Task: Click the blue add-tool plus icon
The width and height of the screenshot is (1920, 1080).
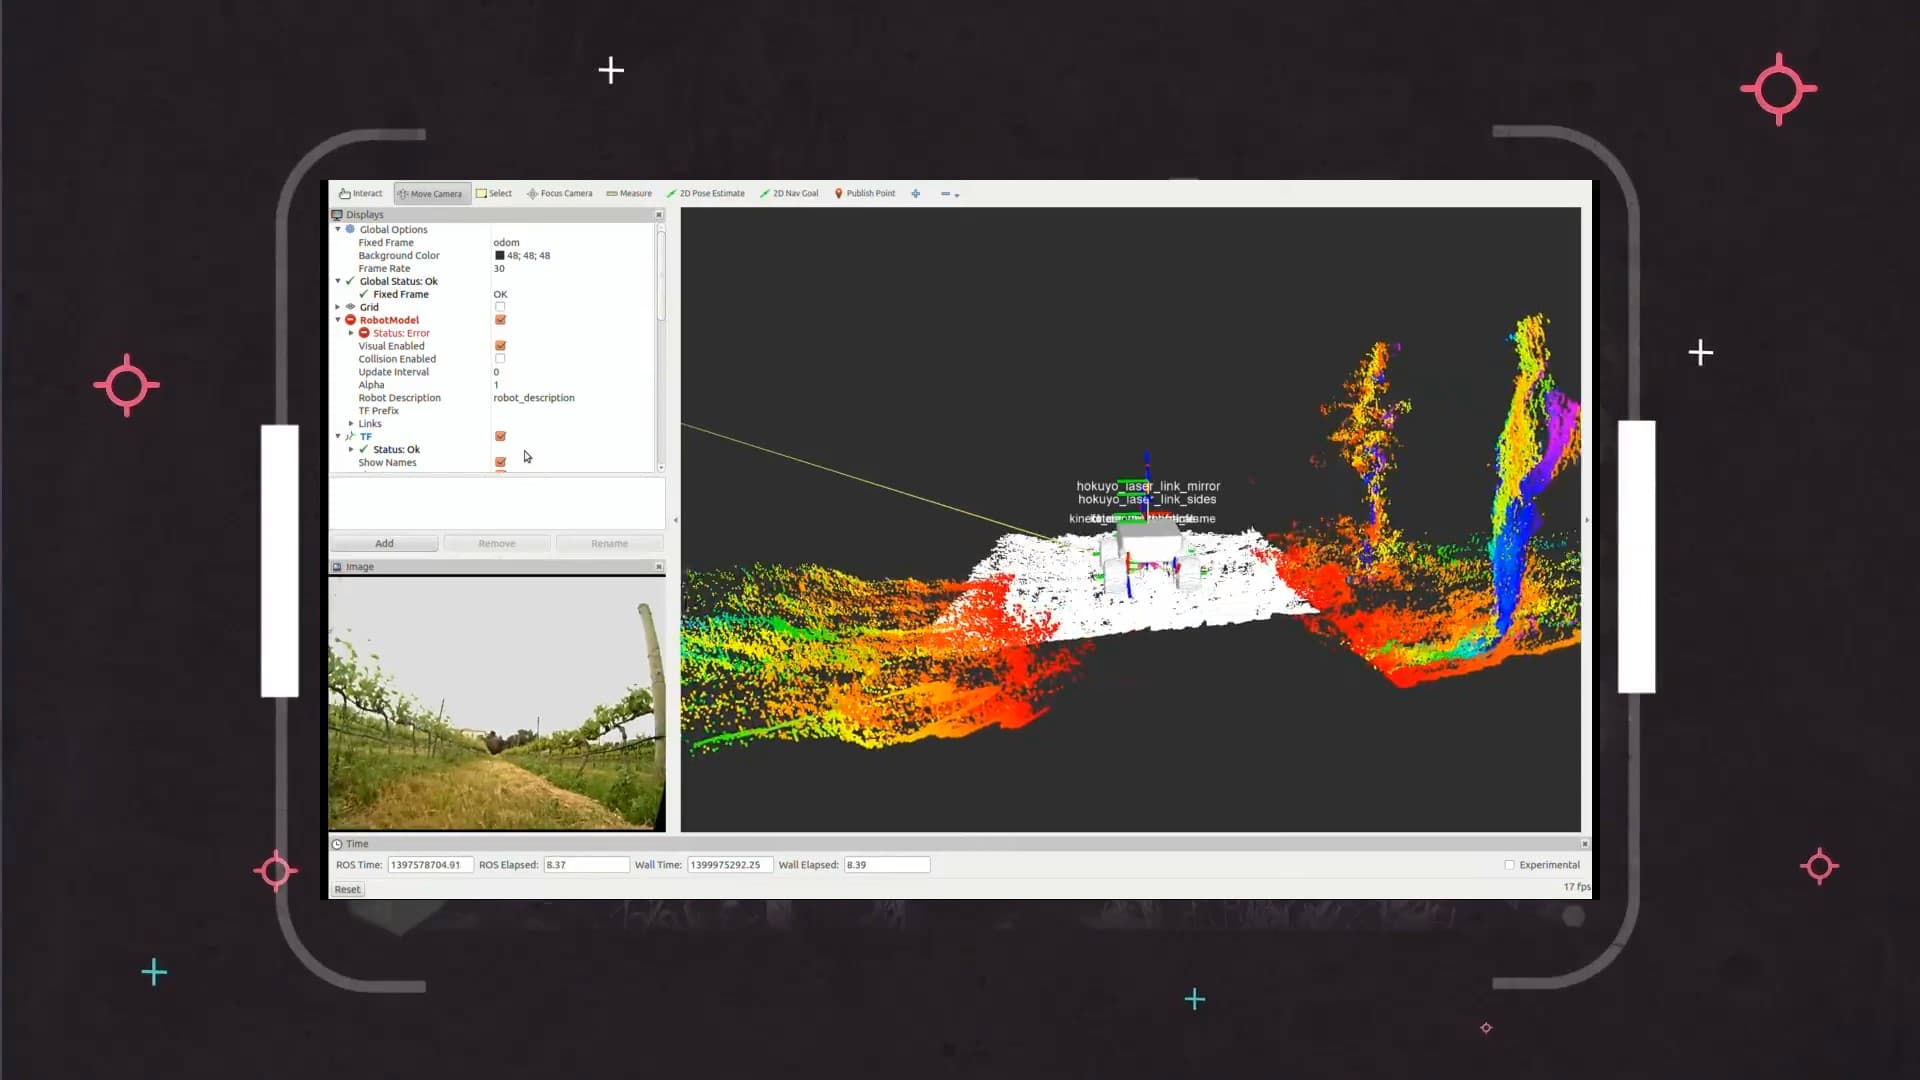Action: 915,194
